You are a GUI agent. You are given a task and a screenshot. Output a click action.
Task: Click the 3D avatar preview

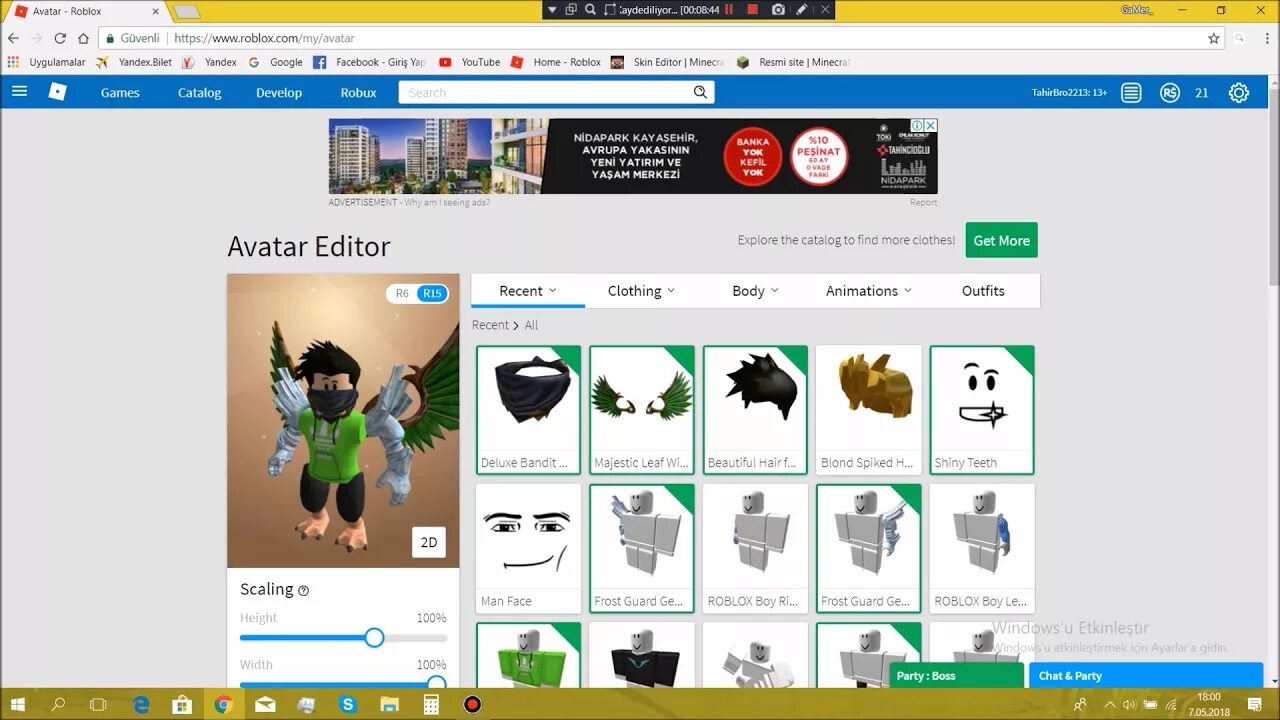(343, 421)
